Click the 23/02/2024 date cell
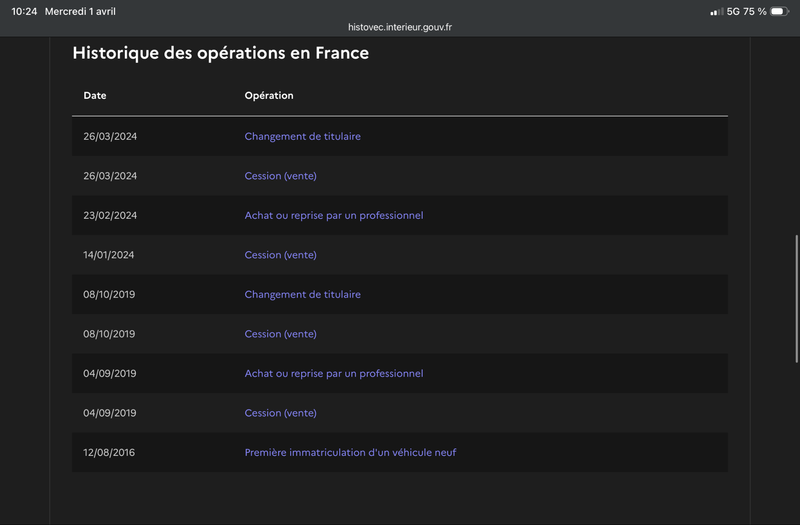Viewport: 800px width, 525px height. click(109, 215)
